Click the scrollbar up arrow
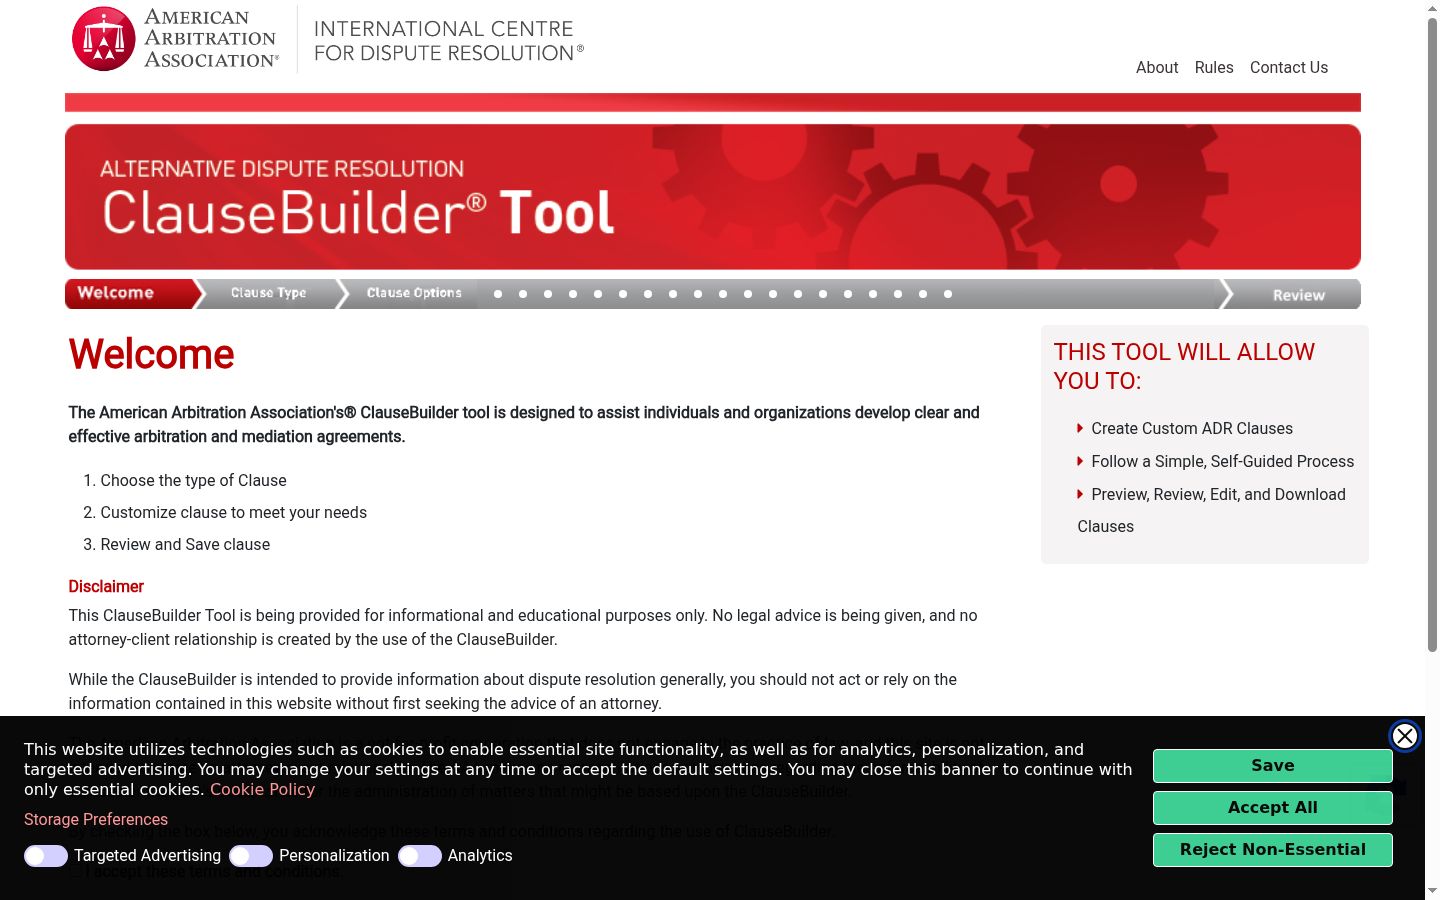 click(1432, 8)
